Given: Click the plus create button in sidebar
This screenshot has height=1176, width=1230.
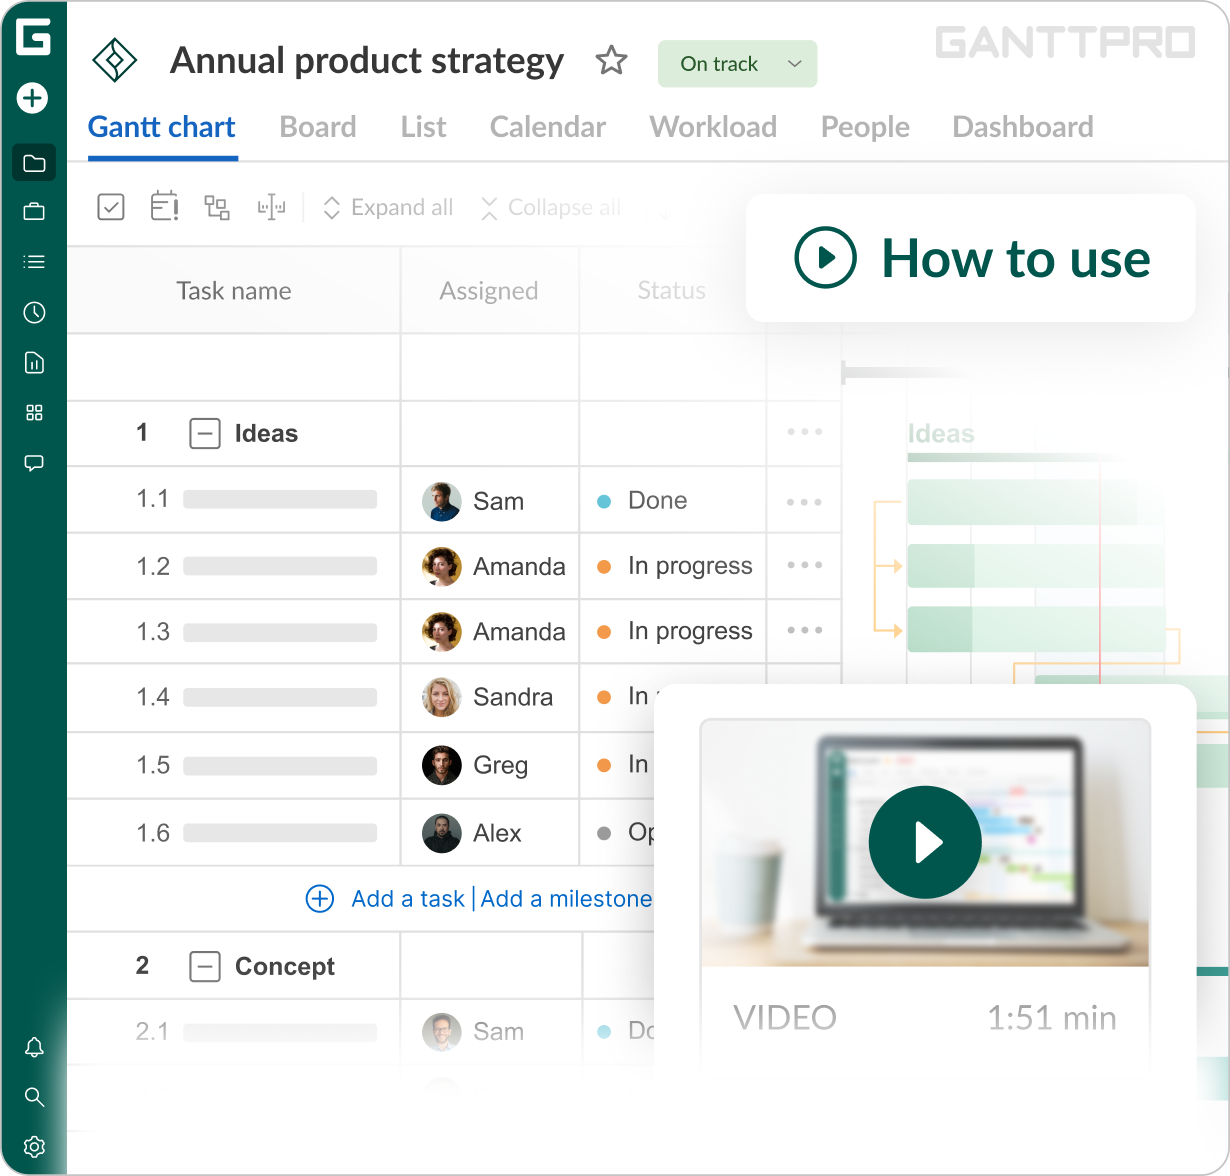Looking at the screenshot, I should (33, 98).
